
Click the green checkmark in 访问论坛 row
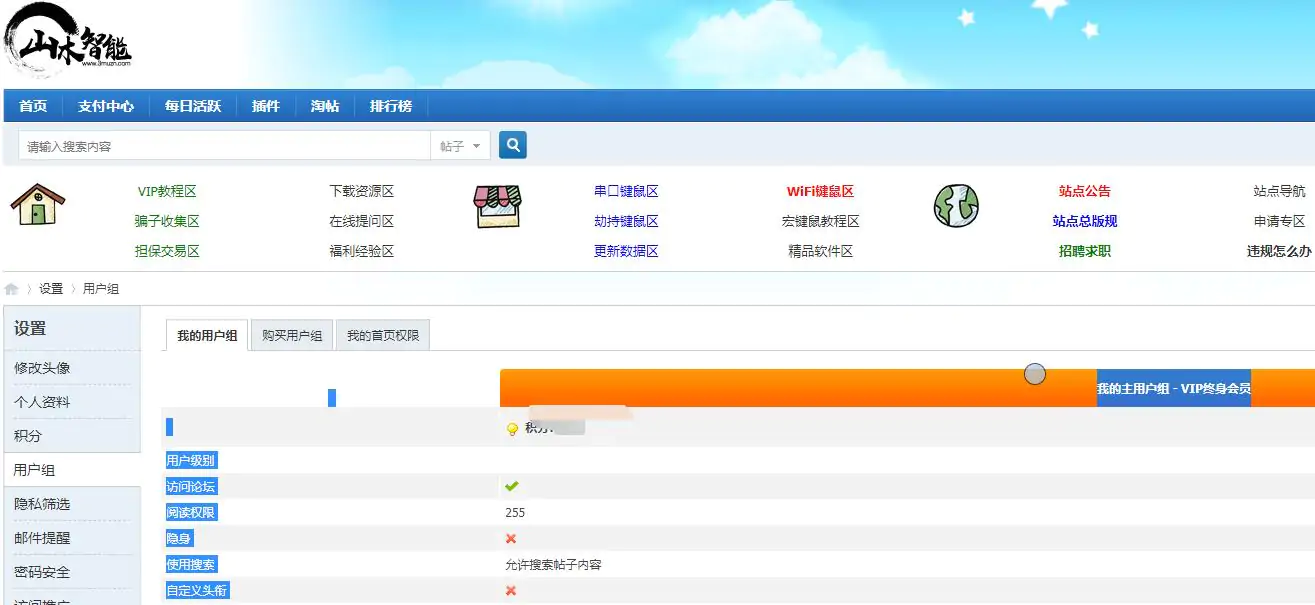511,486
